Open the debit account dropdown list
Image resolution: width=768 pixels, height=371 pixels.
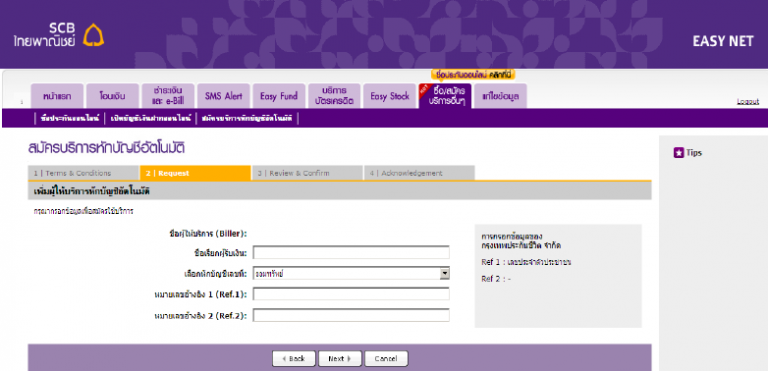[x=351, y=273]
